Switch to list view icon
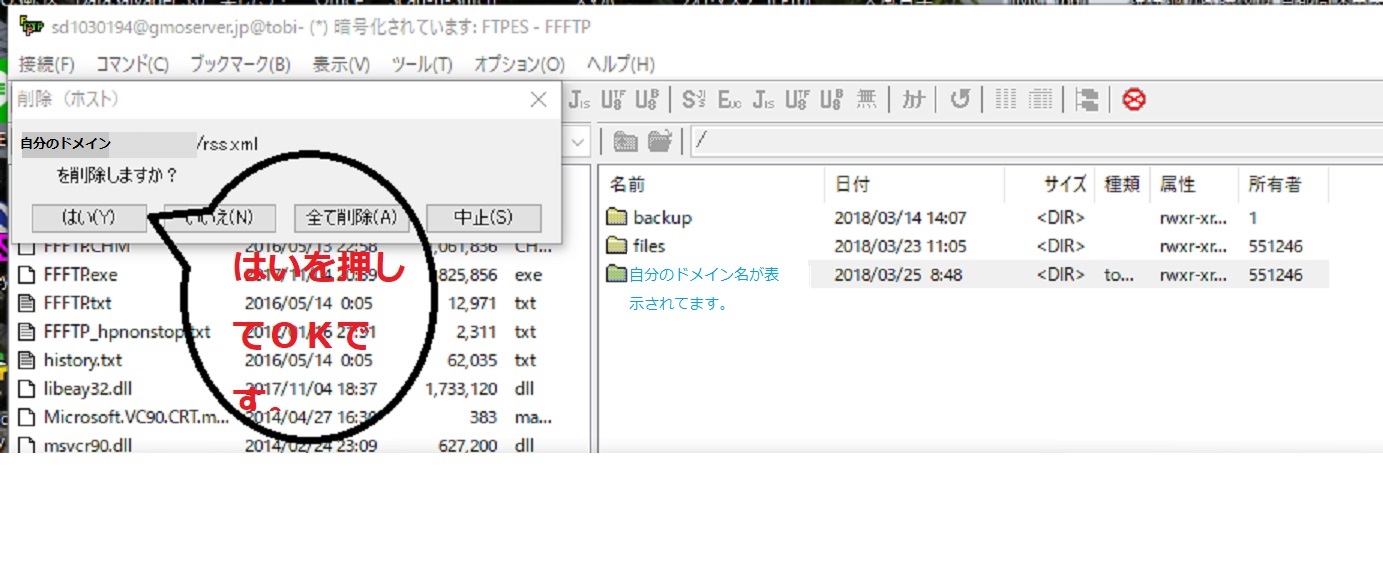 click(1006, 100)
